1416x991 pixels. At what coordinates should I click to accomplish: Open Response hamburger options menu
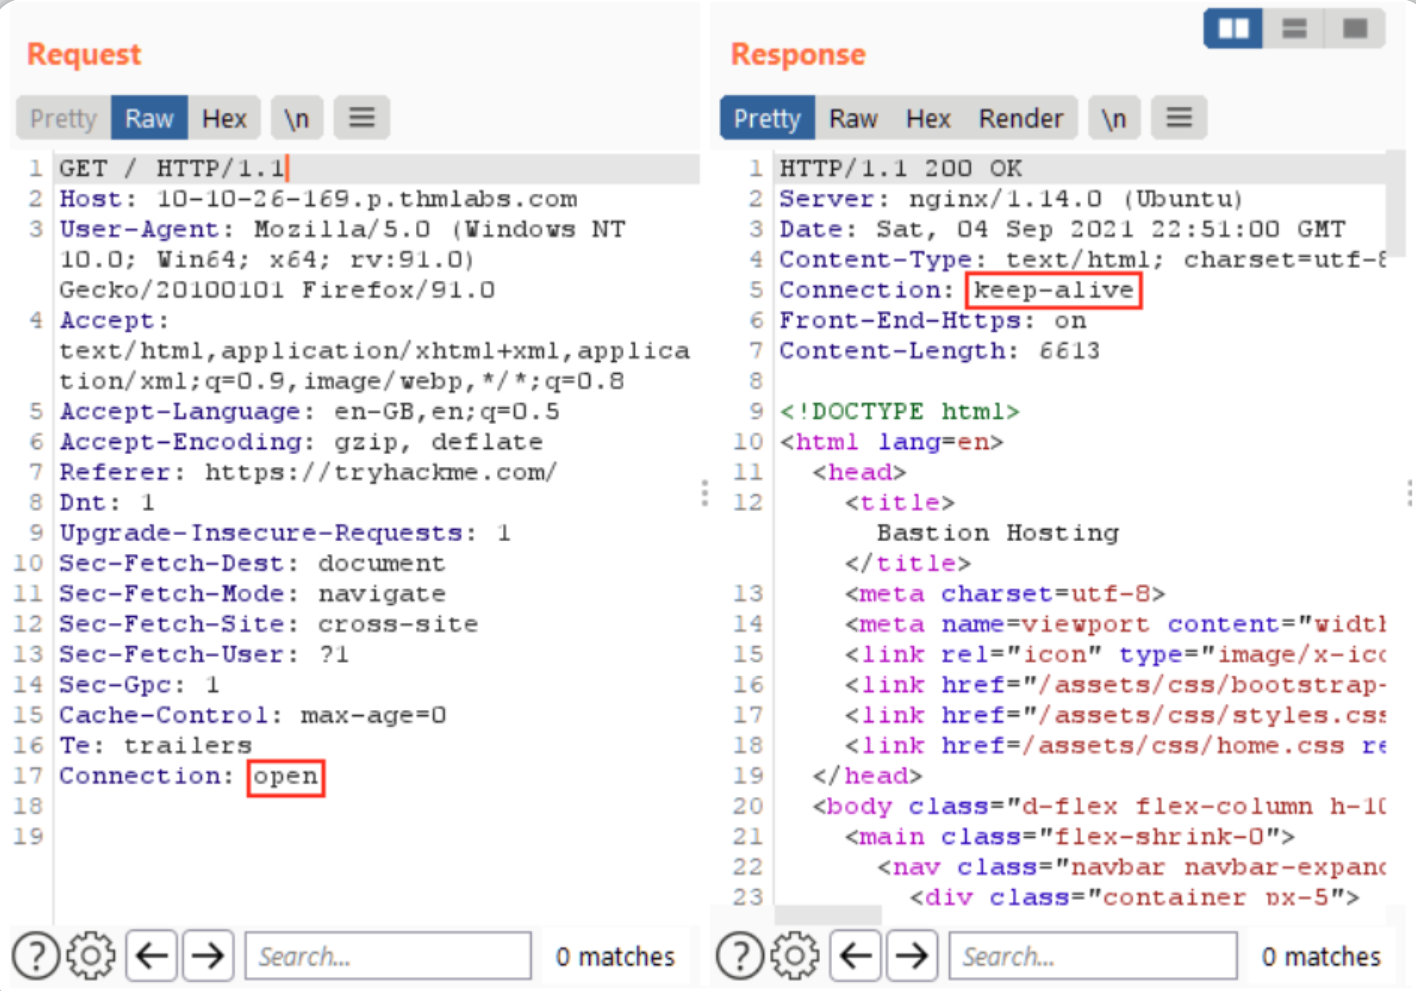(x=1180, y=118)
